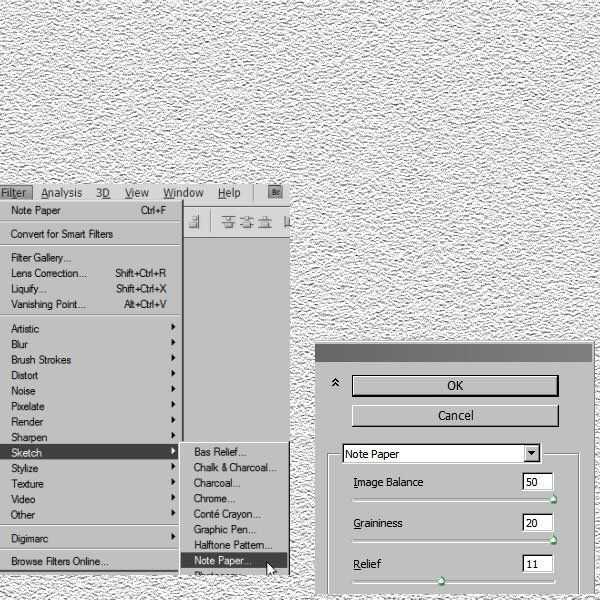The height and width of the screenshot is (600, 600).
Task: Expand the Stylize filter submenu
Action: pos(89,468)
